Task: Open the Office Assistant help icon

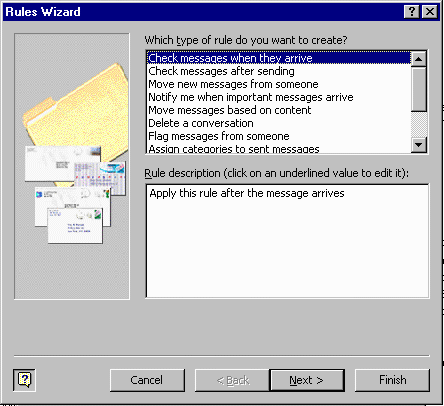Action: pyautogui.click(x=24, y=380)
